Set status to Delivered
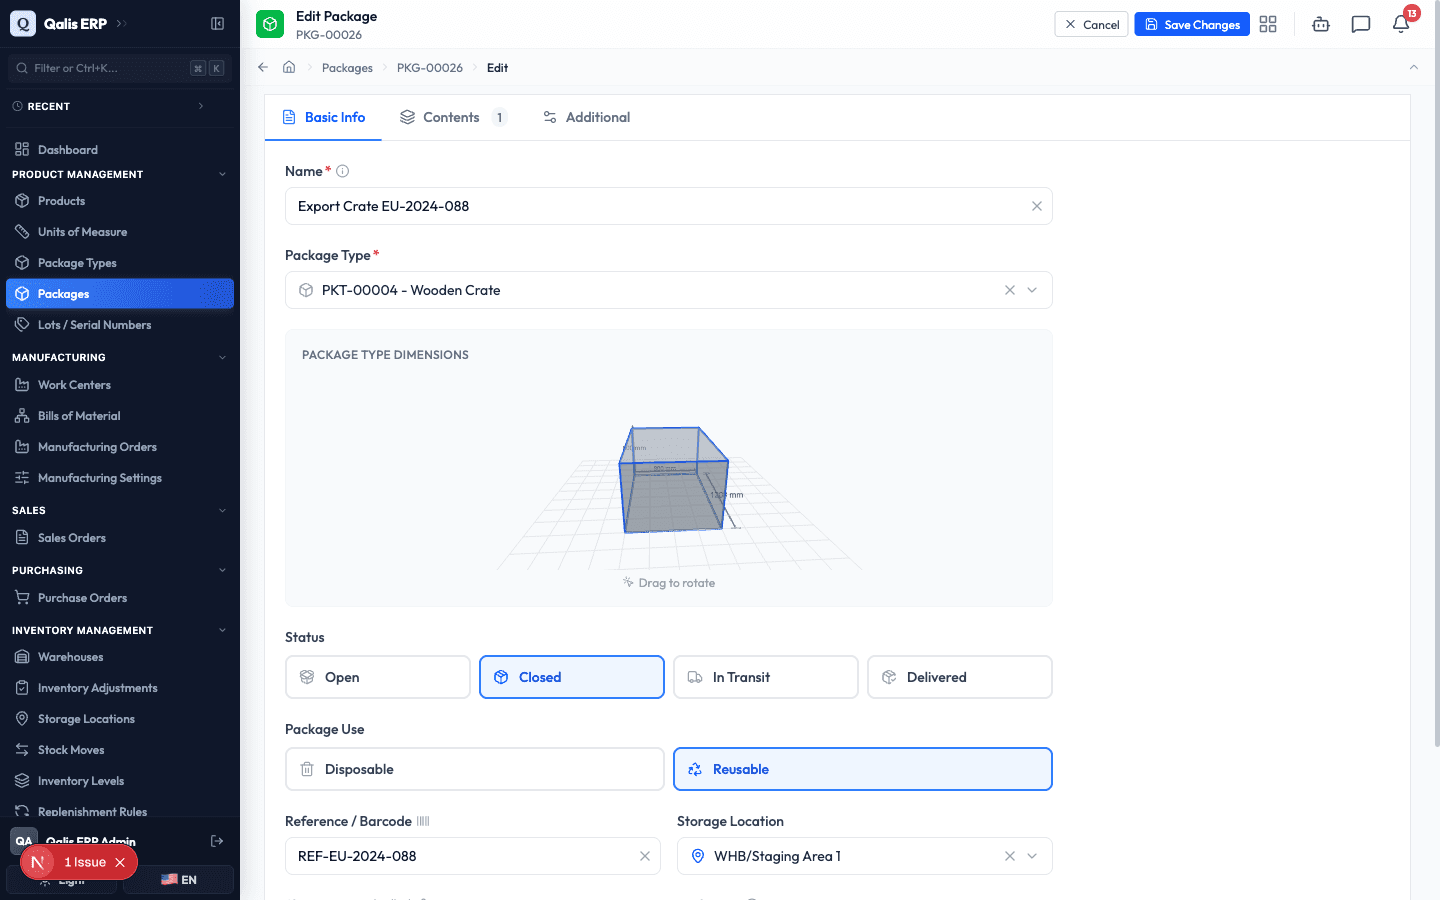The height and width of the screenshot is (900, 1440). [x=960, y=677]
